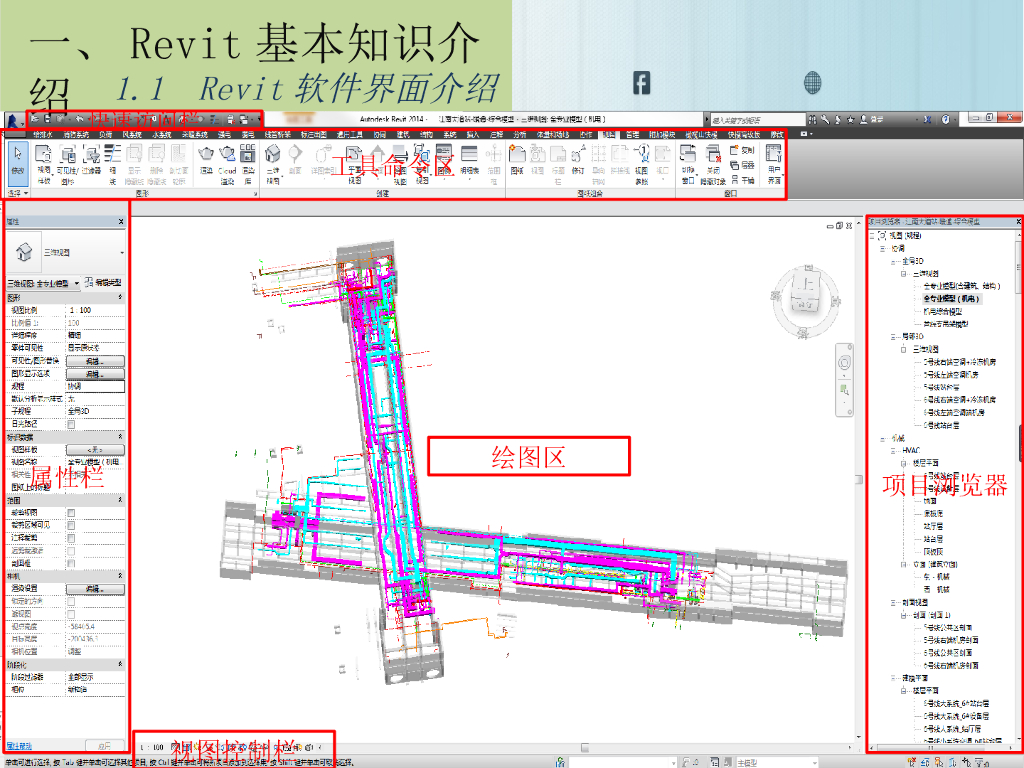The image size is (1024, 768).
Task: Open the Render Gallery tool
Action: [248, 165]
